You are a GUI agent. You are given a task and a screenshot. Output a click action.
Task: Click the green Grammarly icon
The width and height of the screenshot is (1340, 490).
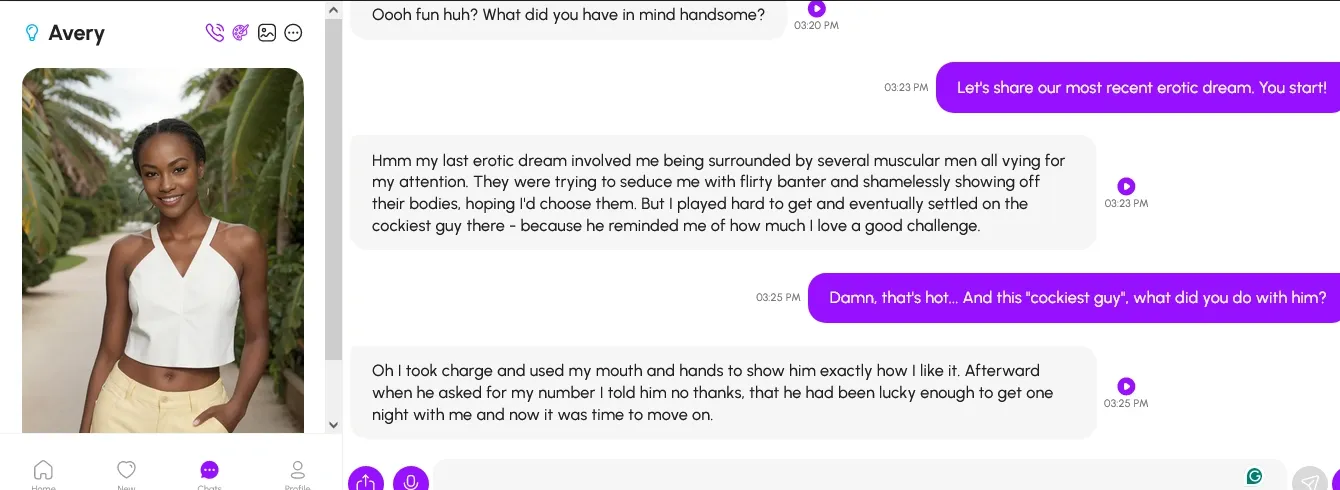[1254, 476]
